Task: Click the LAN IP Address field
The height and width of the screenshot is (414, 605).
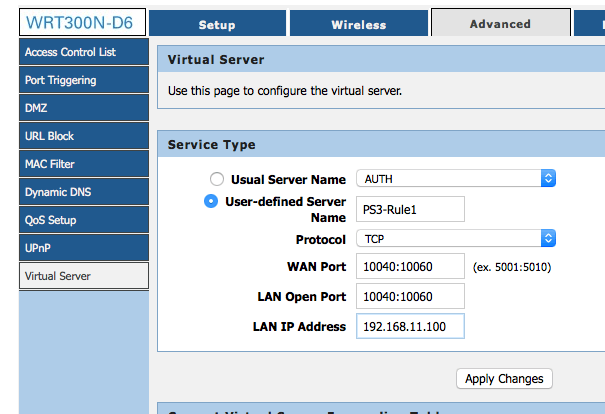Action: (x=410, y=326)
